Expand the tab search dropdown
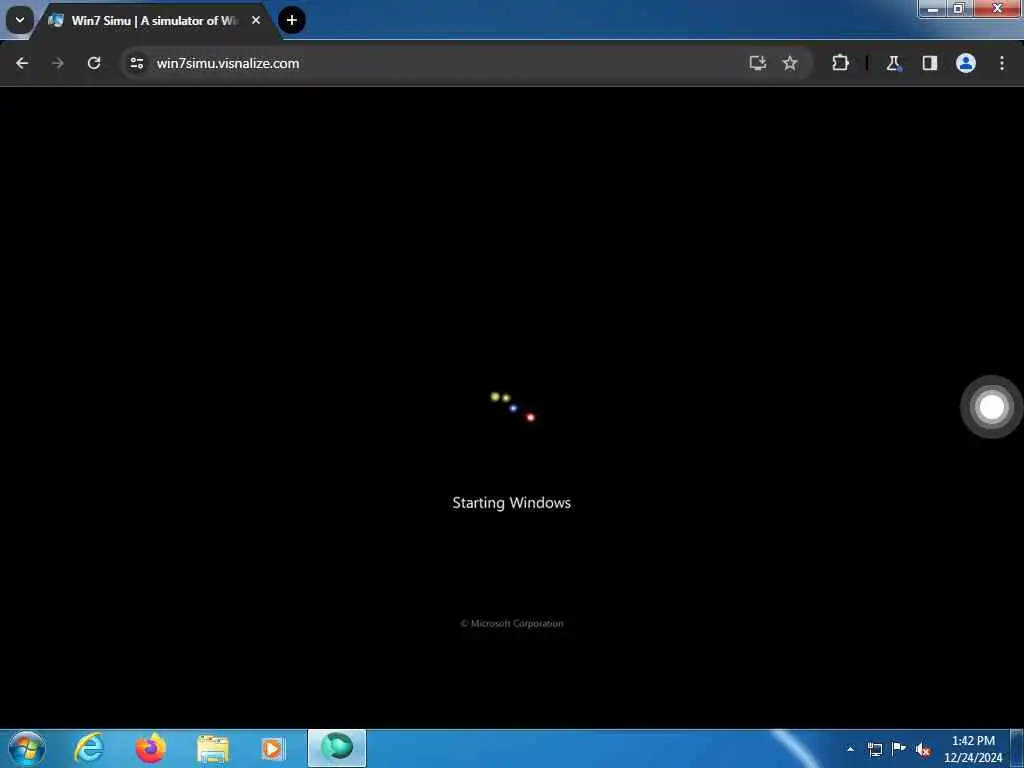This screenshot has width=1024, height=768. [20, 20]
